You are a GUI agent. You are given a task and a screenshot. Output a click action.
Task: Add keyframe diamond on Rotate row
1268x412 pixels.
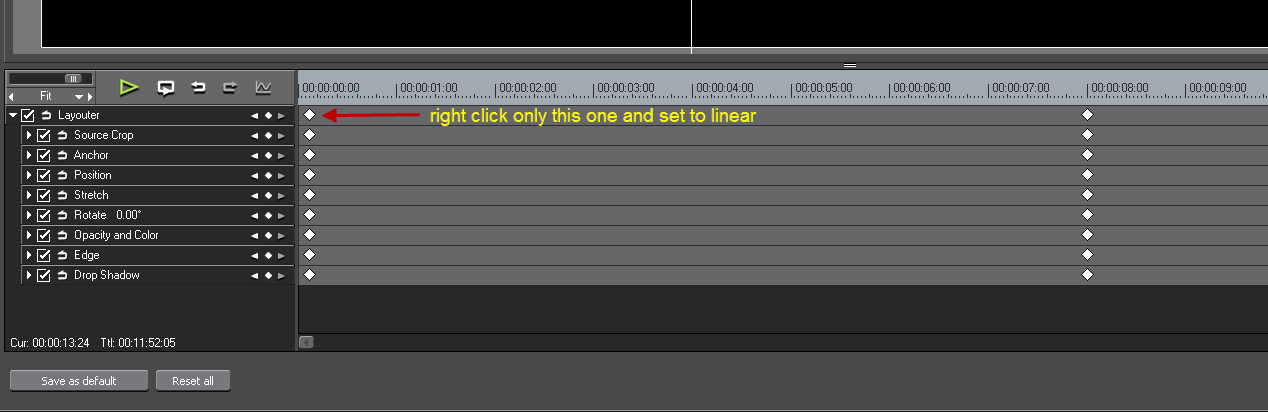coord(268,215)
